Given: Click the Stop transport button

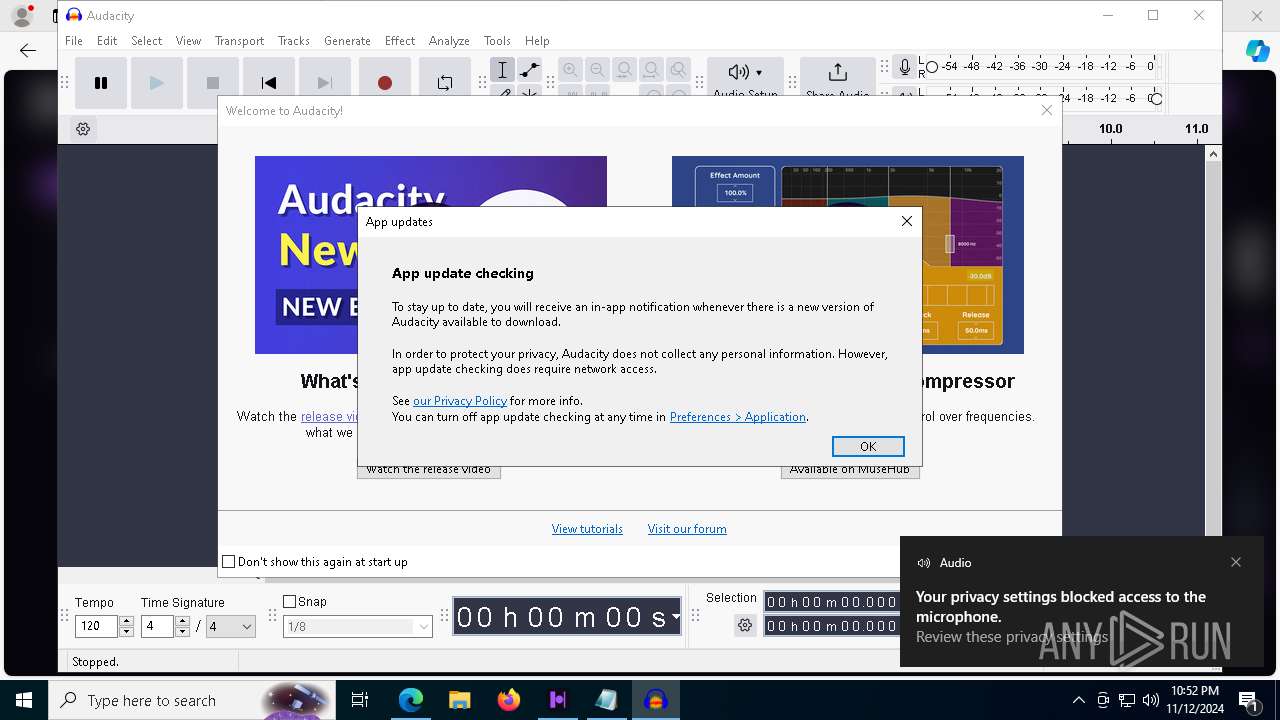Looking at the screenshot, I should pos(213,83).
